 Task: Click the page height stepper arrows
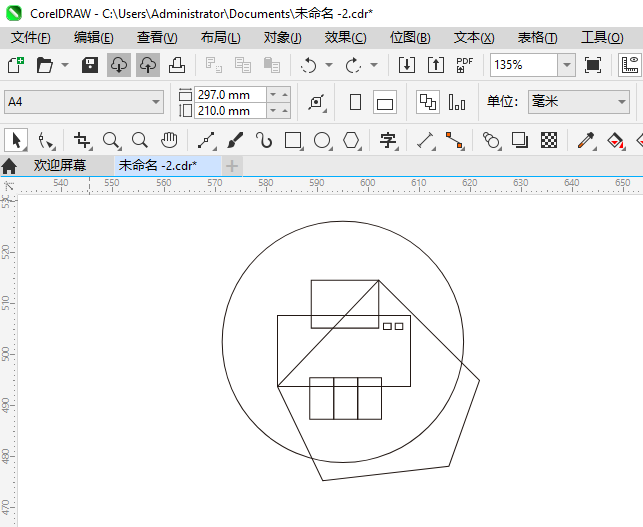(x=279, y=111)
